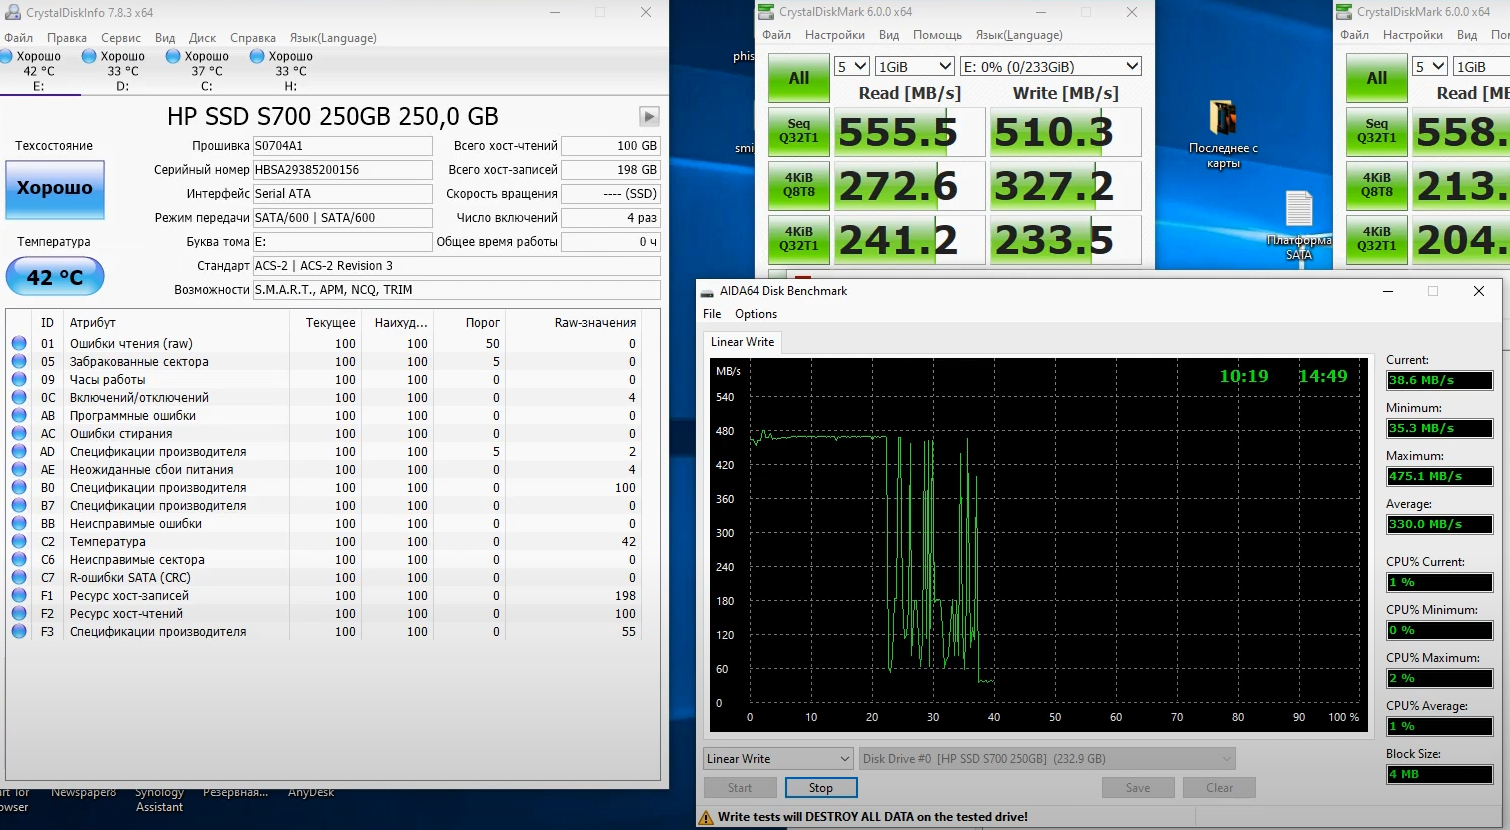The height and width of the screenshot is (830, 1510).
Task: Click the status circle for Неисправимые ошибки
Action: [x=19, y=523]
